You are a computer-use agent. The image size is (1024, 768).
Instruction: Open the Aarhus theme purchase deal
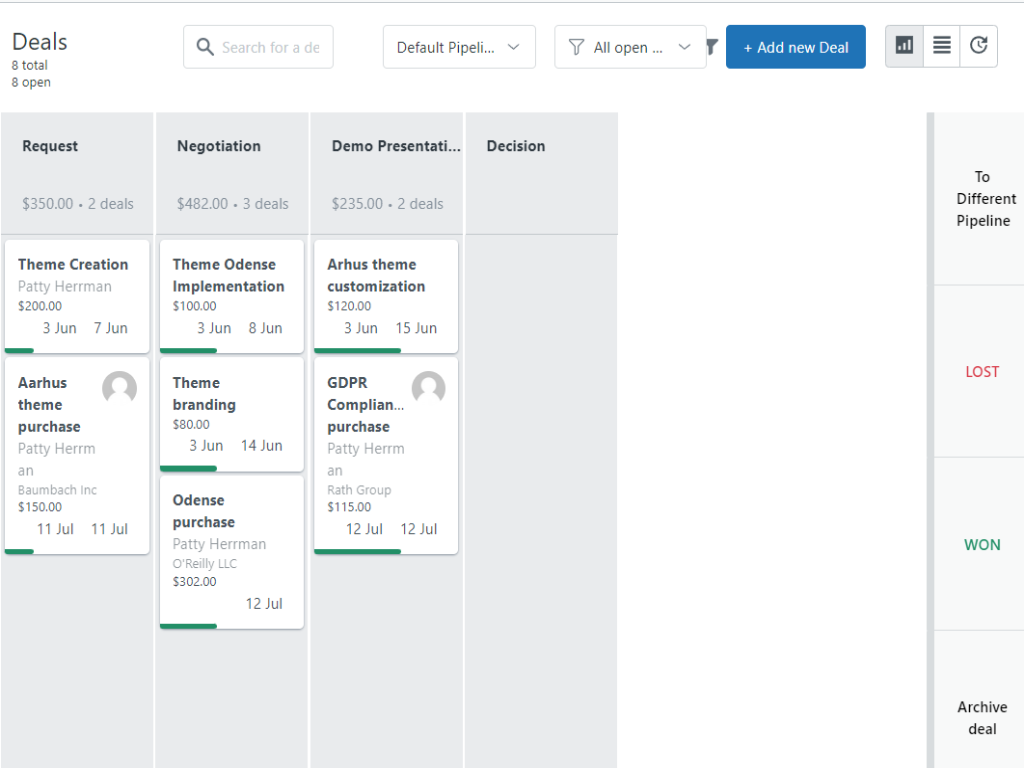coord(77,456)
